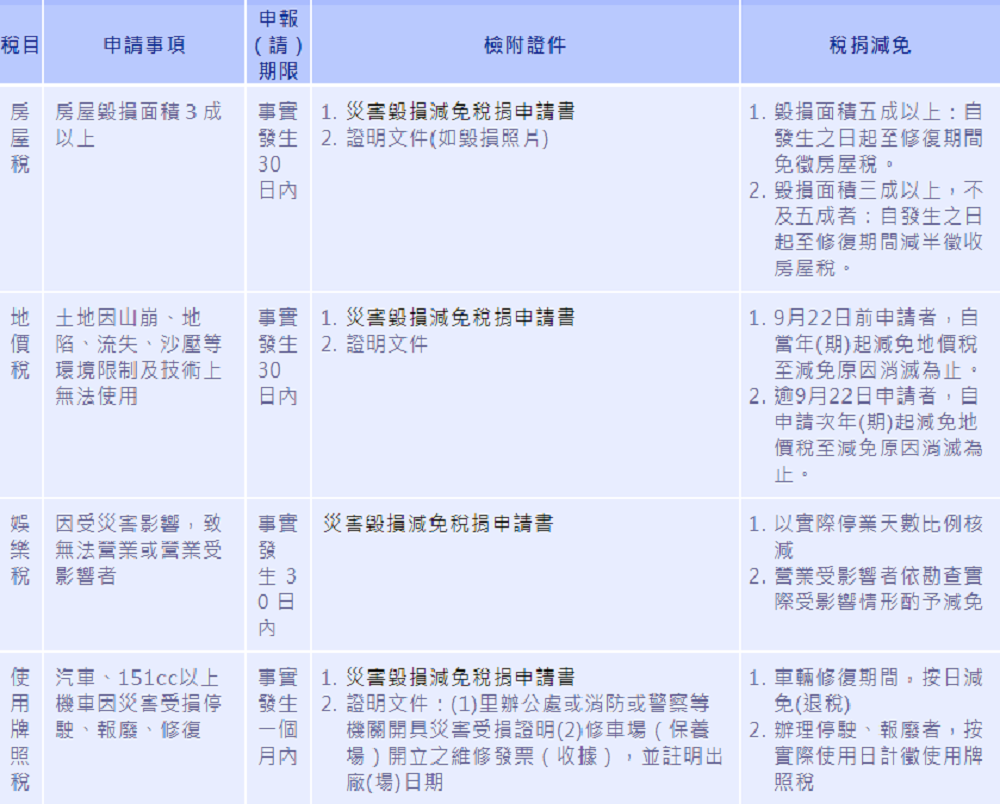Click the 稅目 column header

click(x=20, y=46)
